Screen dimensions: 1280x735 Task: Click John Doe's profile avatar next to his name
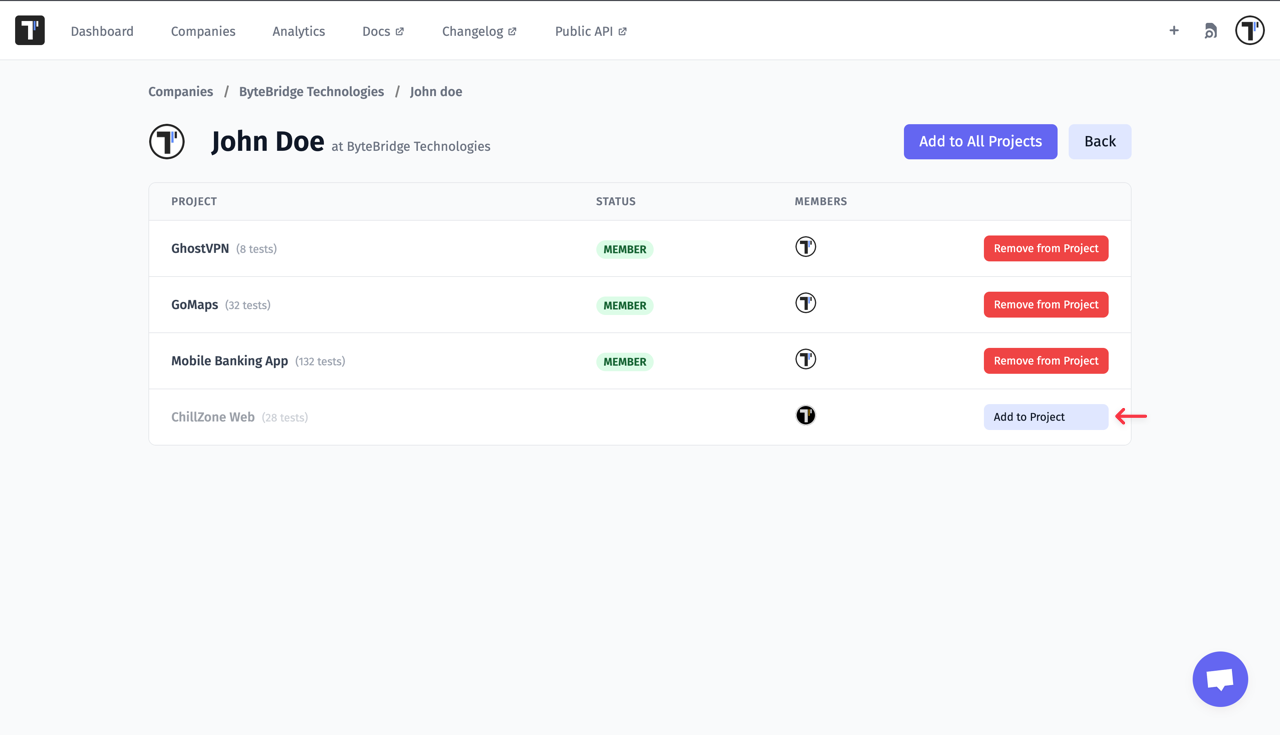pos(167,141)
